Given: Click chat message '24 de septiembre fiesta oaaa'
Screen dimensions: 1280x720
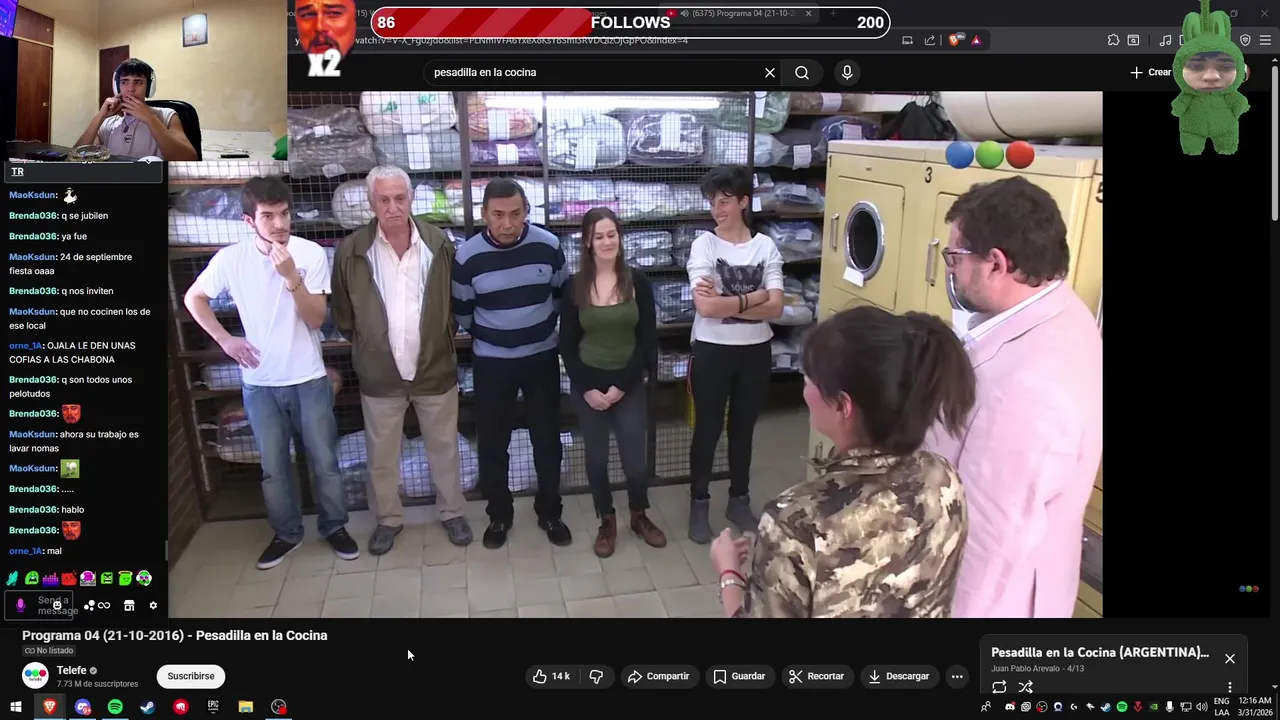Looking at the screenshot, I should [71, 264].
